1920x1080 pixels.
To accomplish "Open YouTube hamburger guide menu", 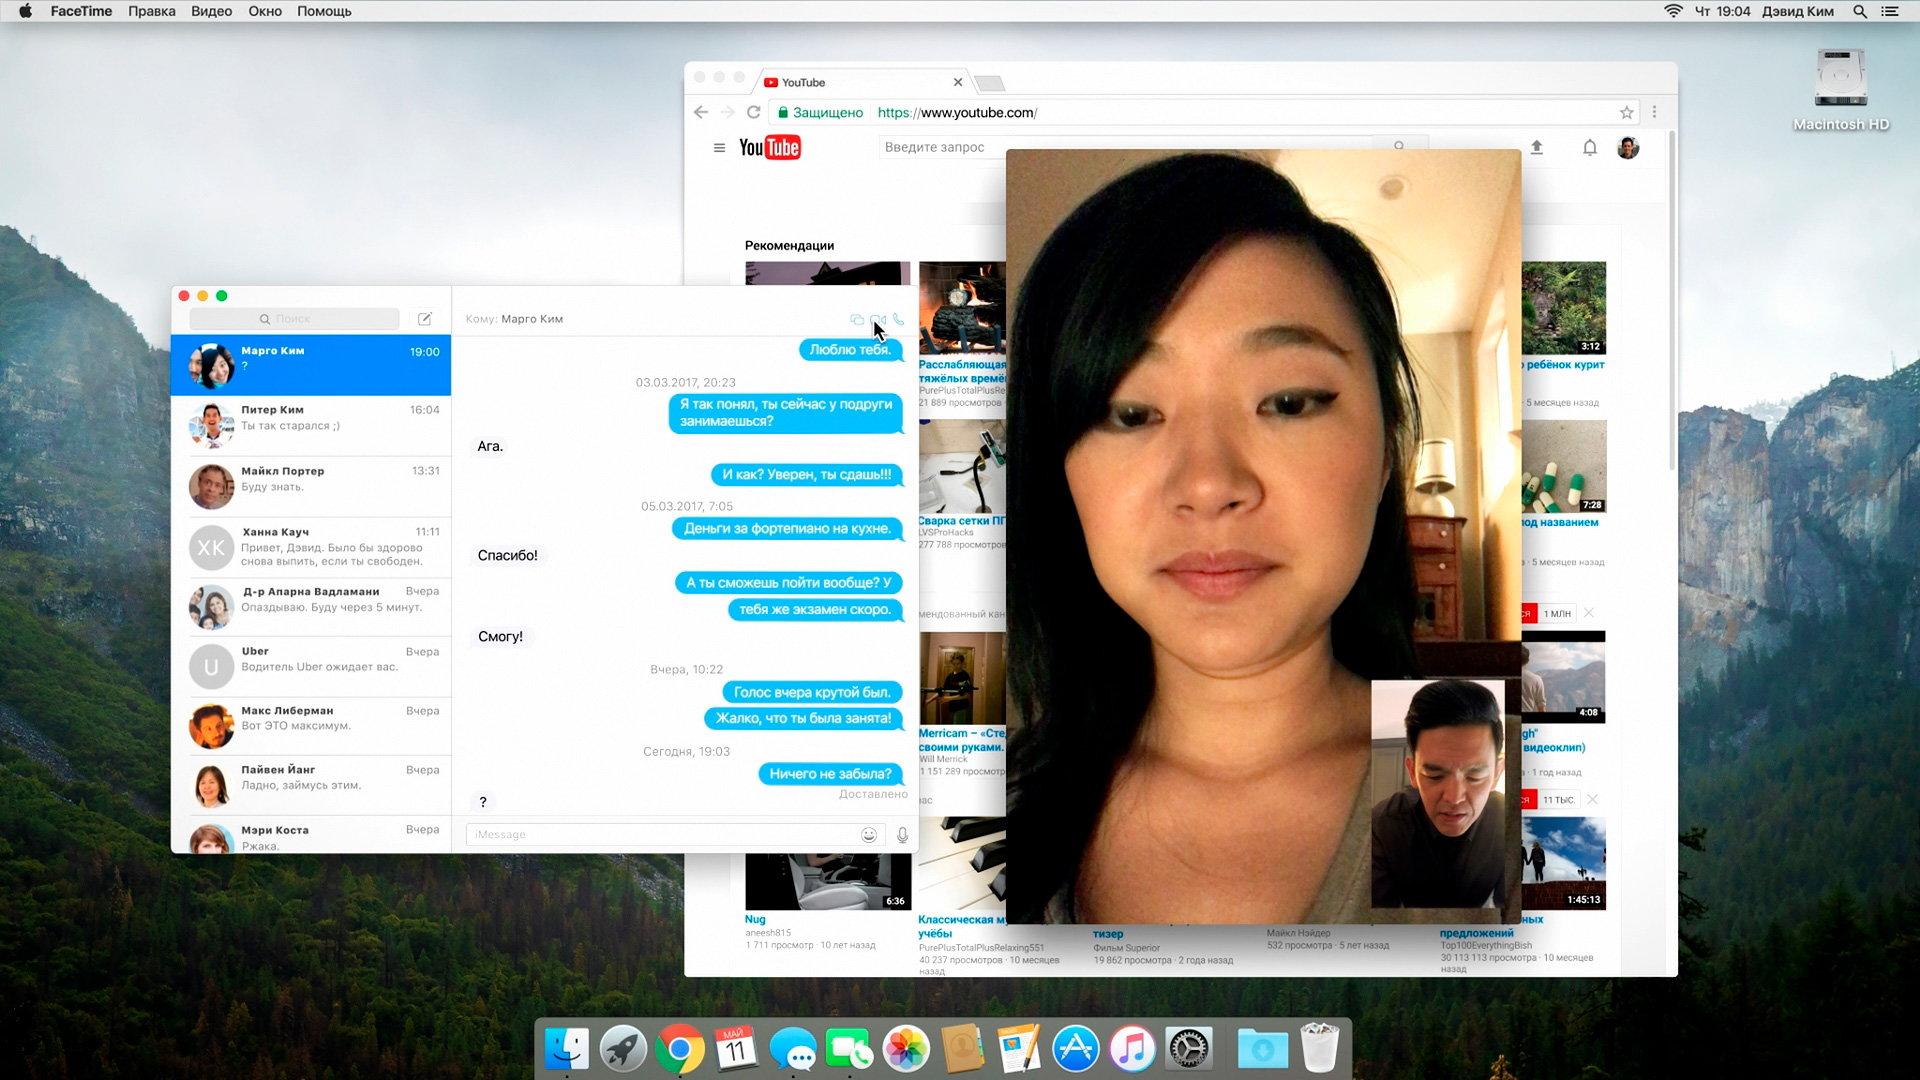I will [x=719, y=148].
